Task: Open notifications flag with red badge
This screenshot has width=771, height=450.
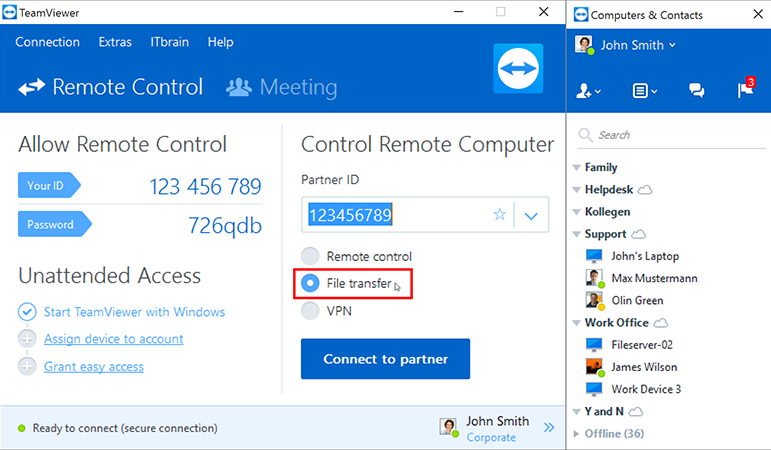Action: tap(745, 88)
